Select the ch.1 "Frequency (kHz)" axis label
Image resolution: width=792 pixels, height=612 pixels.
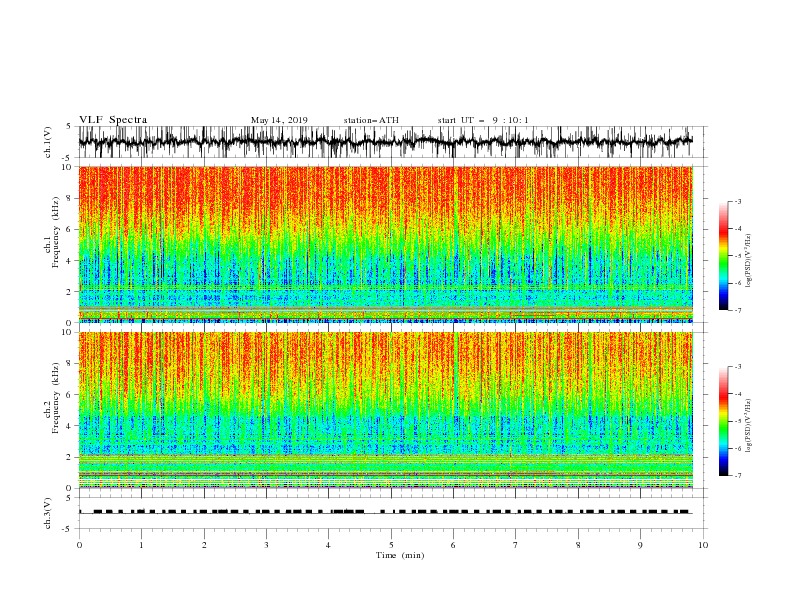click(56, 231)
